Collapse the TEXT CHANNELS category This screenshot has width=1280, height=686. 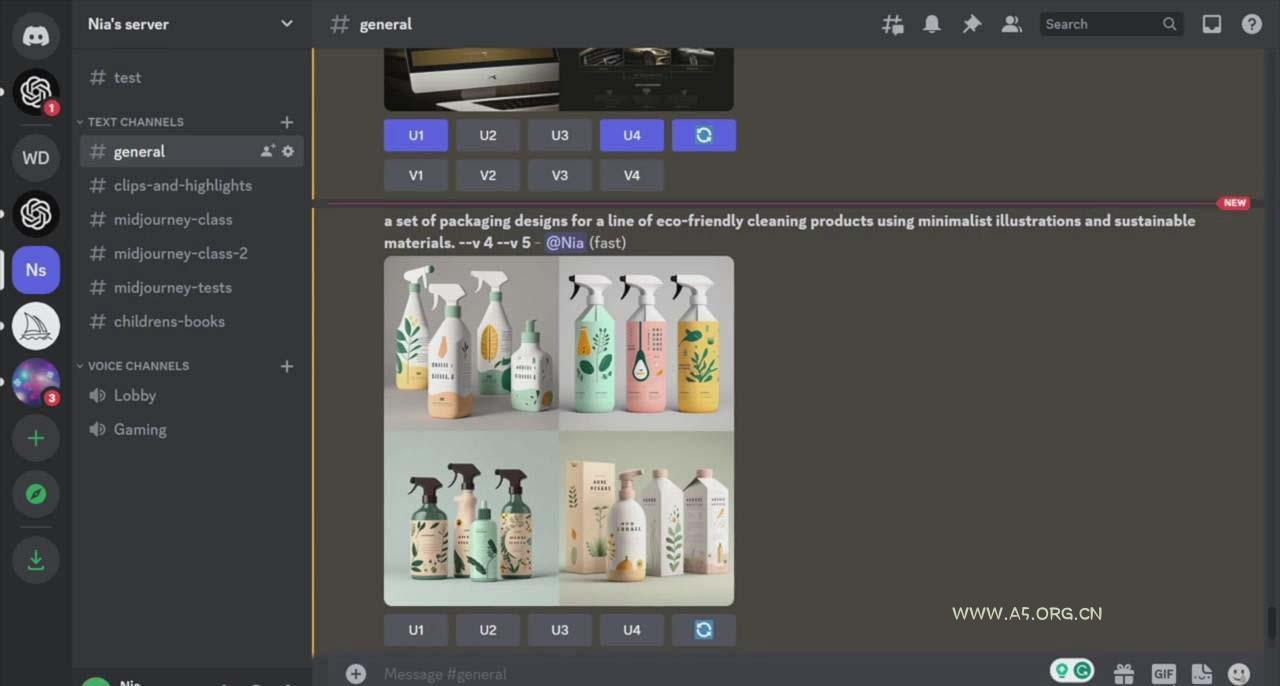pos(135,122)
